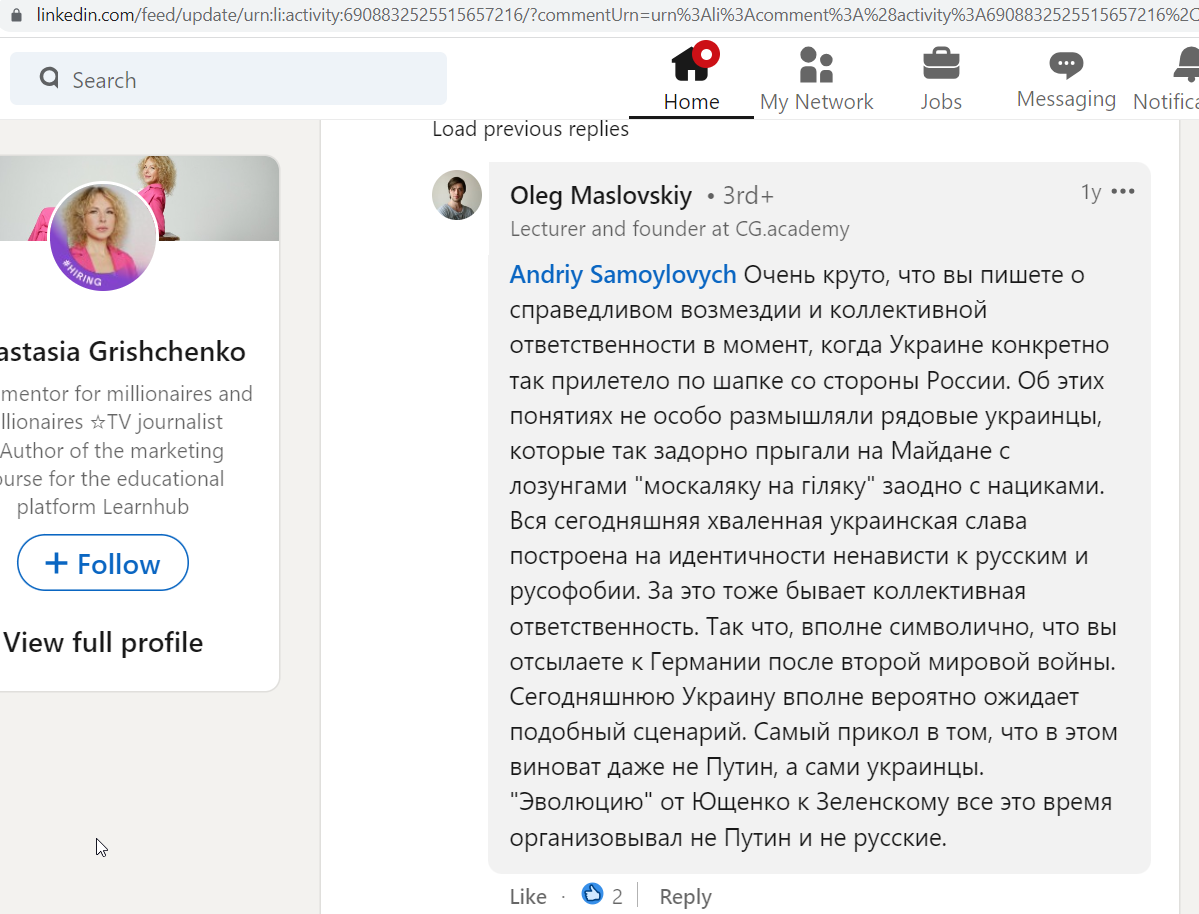1199x914 pixels.
Task: Click the Home label in the navigation
Action: click(x=691, y=102)
